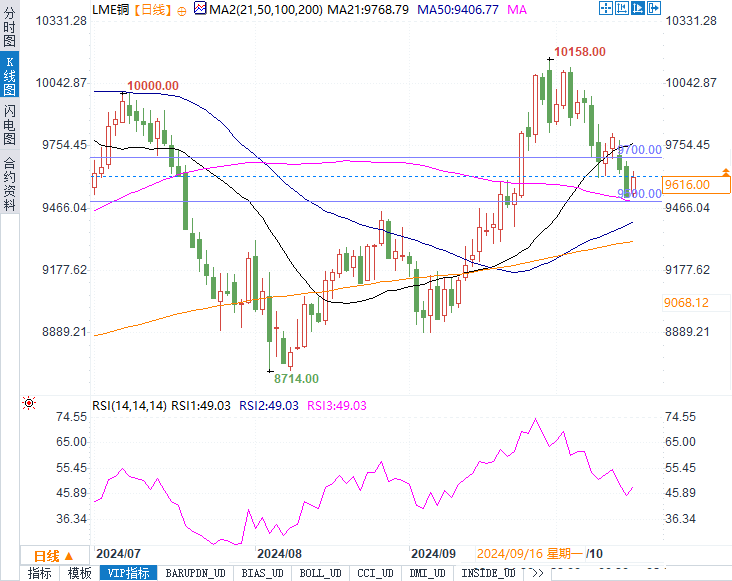732x581 pixels.
Task: Click the second icon in top-right toolbar
Action: [x=622, y=9]
